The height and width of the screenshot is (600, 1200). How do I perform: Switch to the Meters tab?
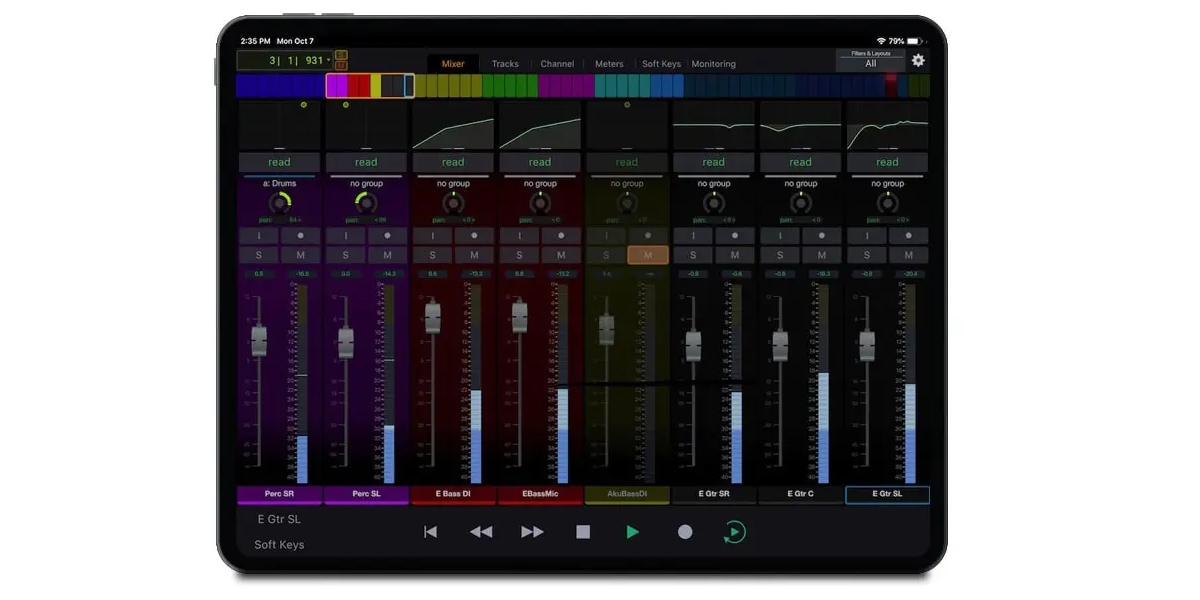[x=609, y=64]
